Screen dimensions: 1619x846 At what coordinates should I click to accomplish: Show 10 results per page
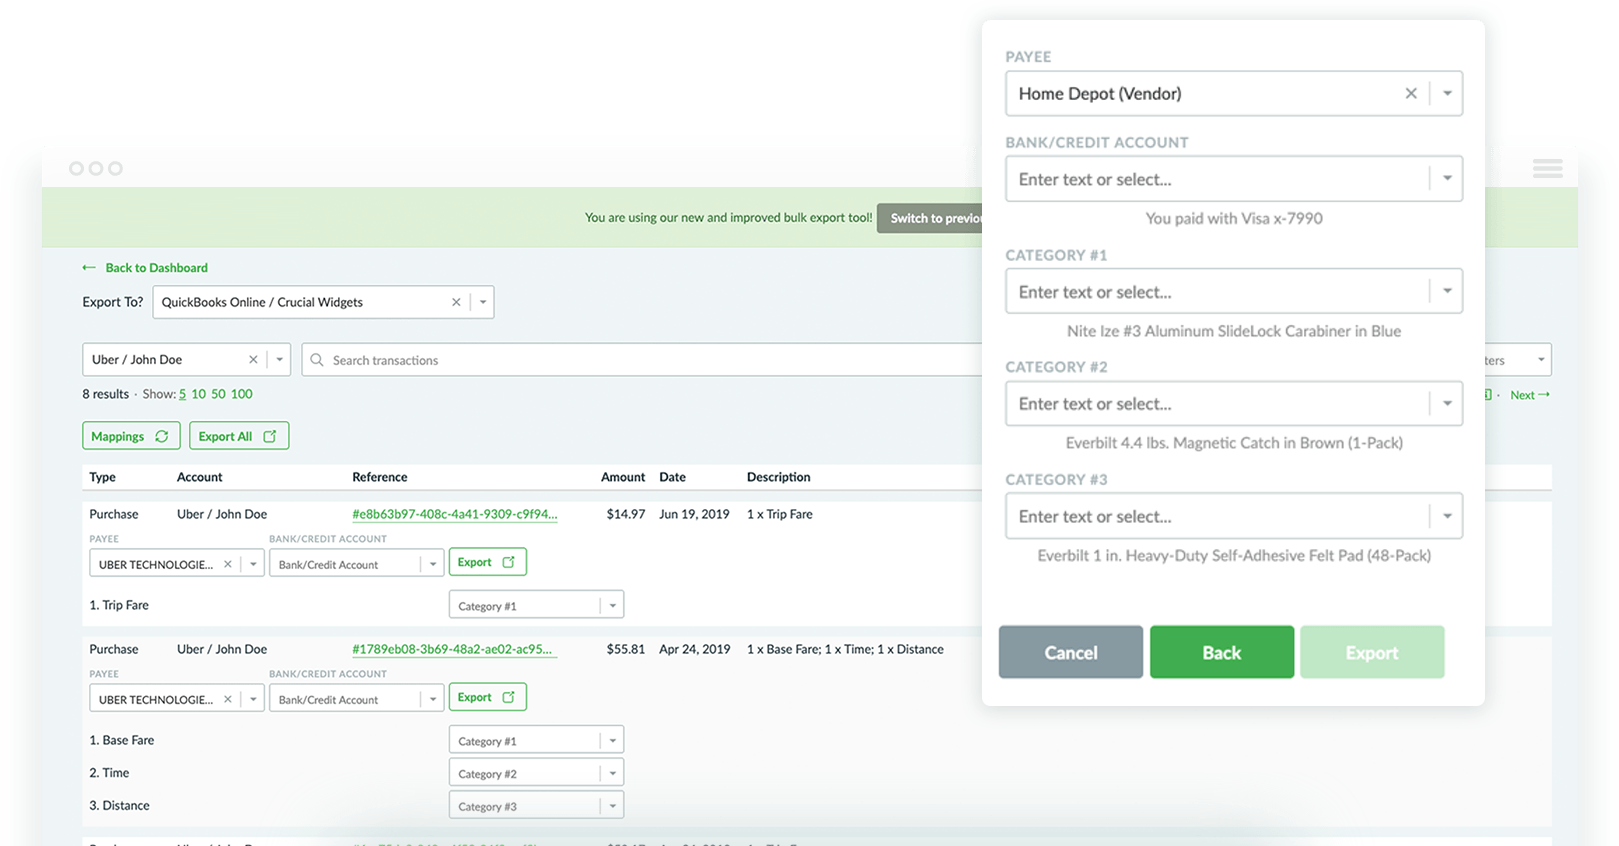click(x=198, y=394)
